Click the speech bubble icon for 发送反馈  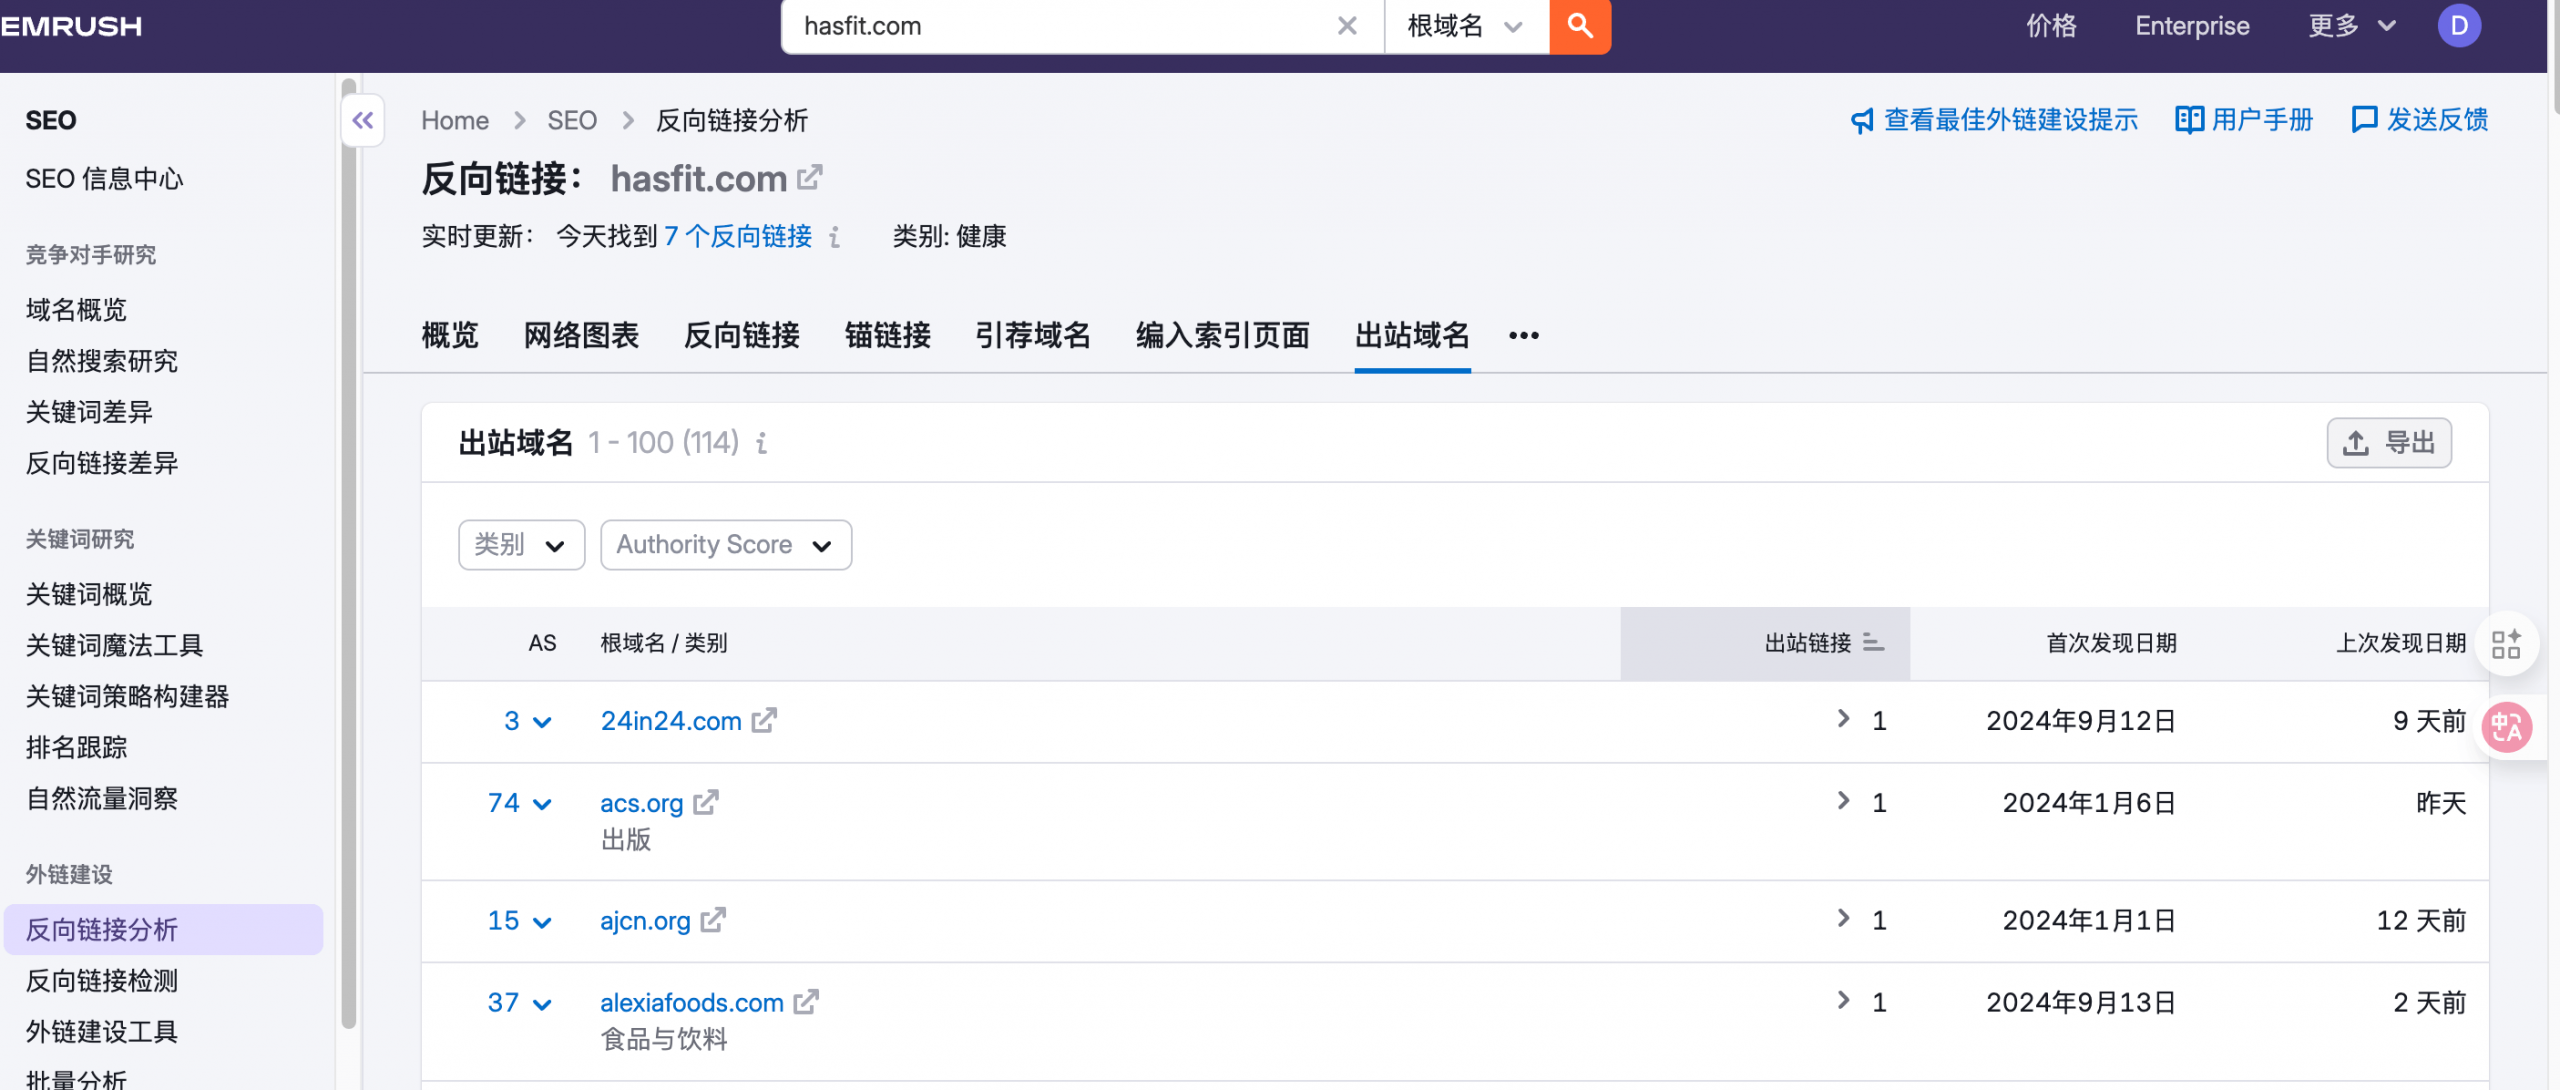pyautogui.click(x=2364, y=120)
